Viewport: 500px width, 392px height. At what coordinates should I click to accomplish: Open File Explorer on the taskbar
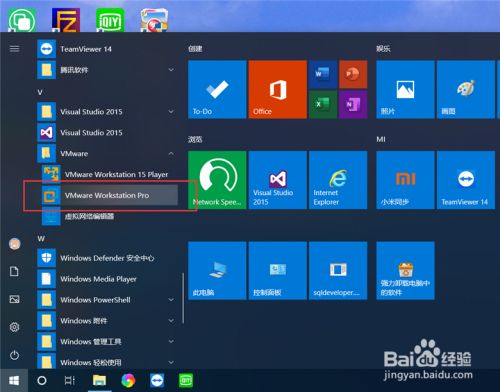click(x=99, y=380)
